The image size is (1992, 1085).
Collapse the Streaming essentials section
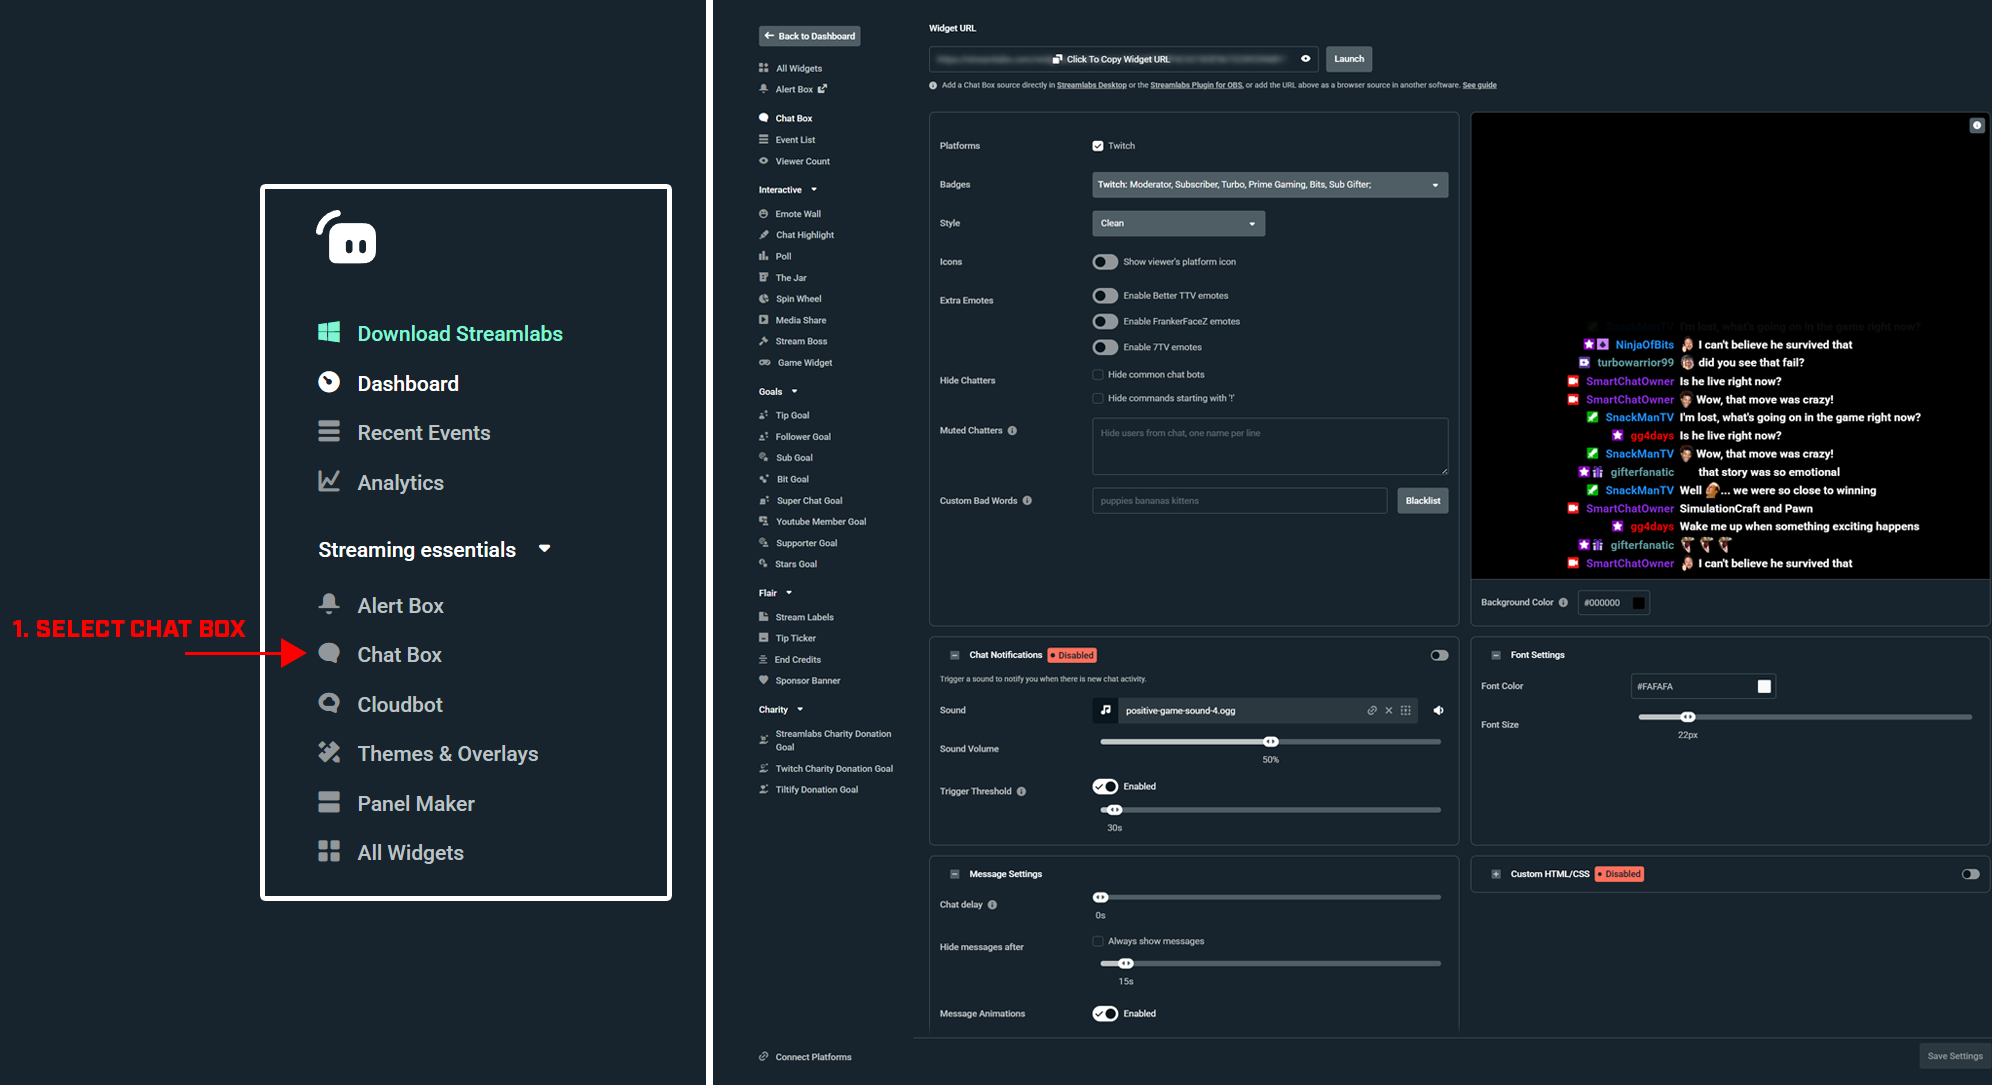coord(544,549)
